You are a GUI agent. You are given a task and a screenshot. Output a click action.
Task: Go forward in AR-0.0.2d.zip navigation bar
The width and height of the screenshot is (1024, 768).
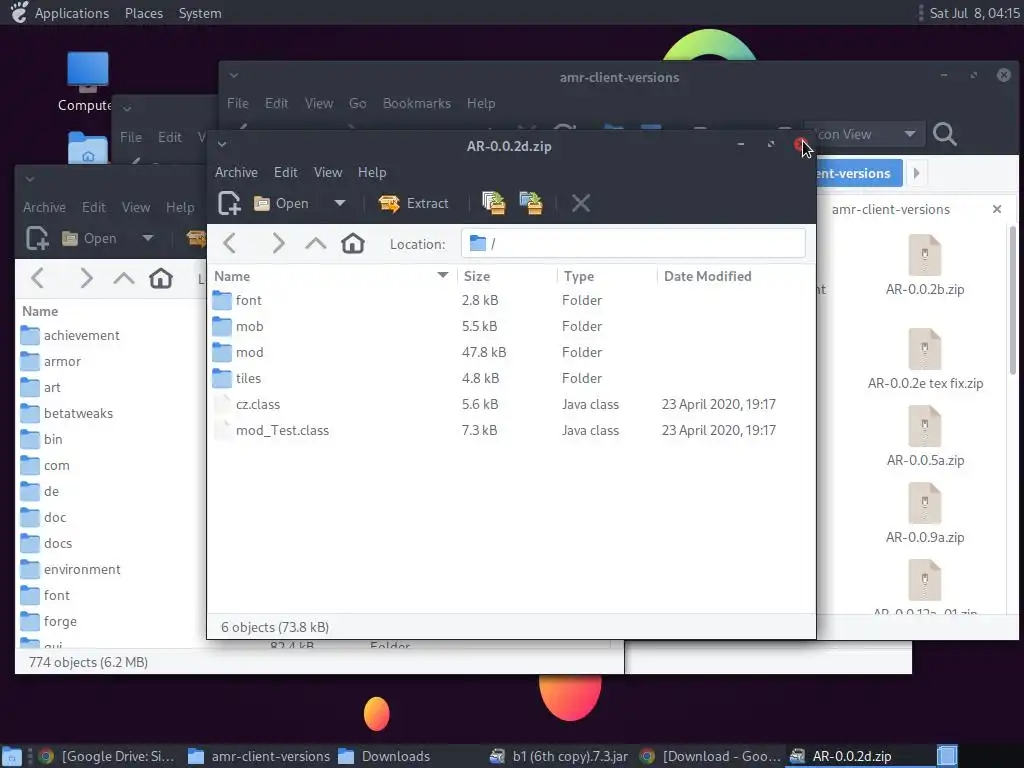coord(278,244)
